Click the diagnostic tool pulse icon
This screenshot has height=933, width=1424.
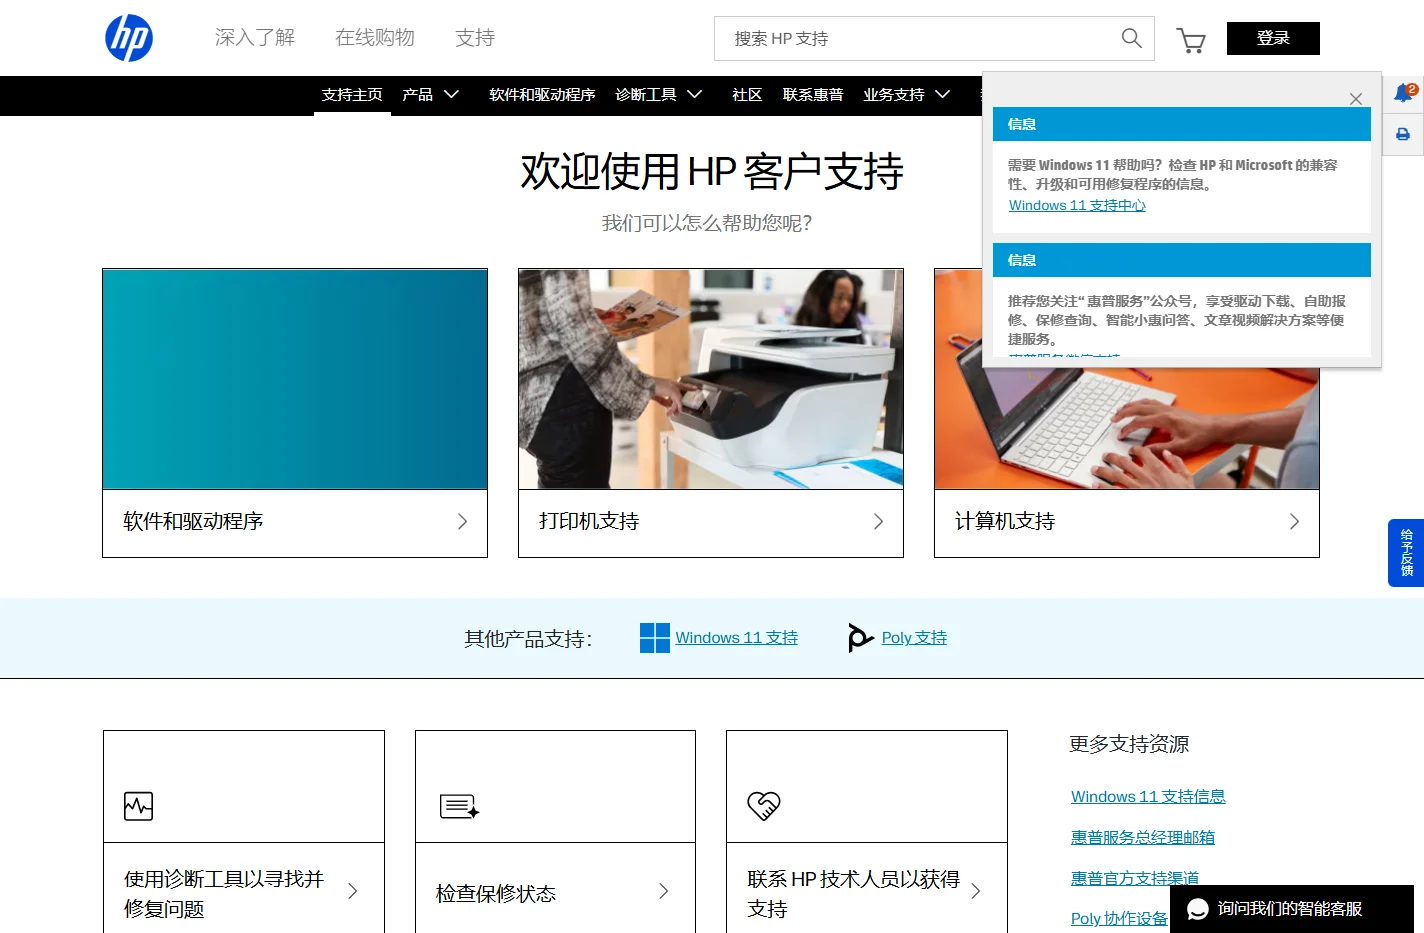138,806
